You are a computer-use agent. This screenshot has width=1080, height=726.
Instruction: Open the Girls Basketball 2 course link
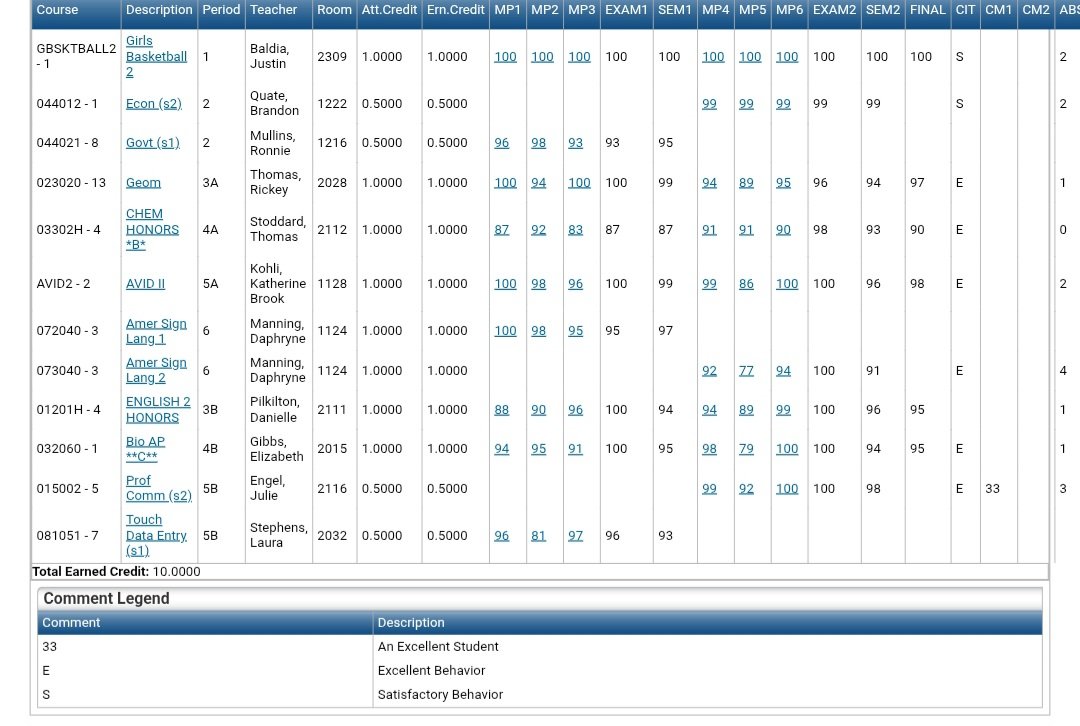click(156, 56)
